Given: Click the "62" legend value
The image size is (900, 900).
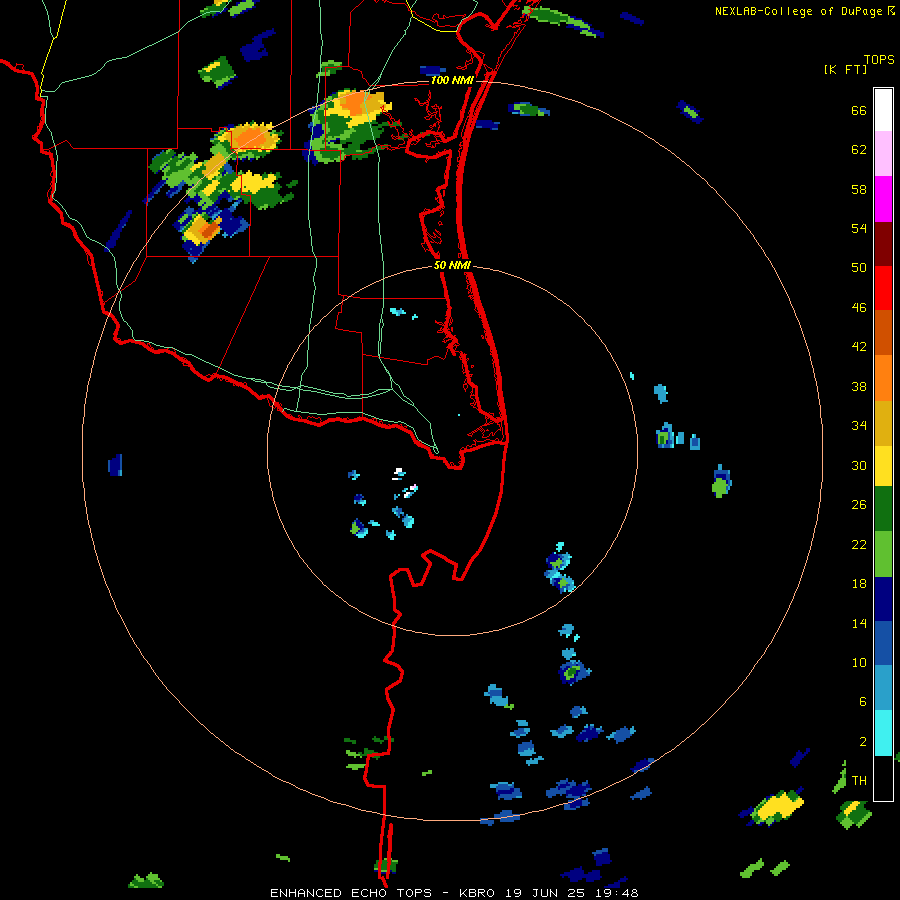Looking at the screenshot, I should (x=859, y=150).
